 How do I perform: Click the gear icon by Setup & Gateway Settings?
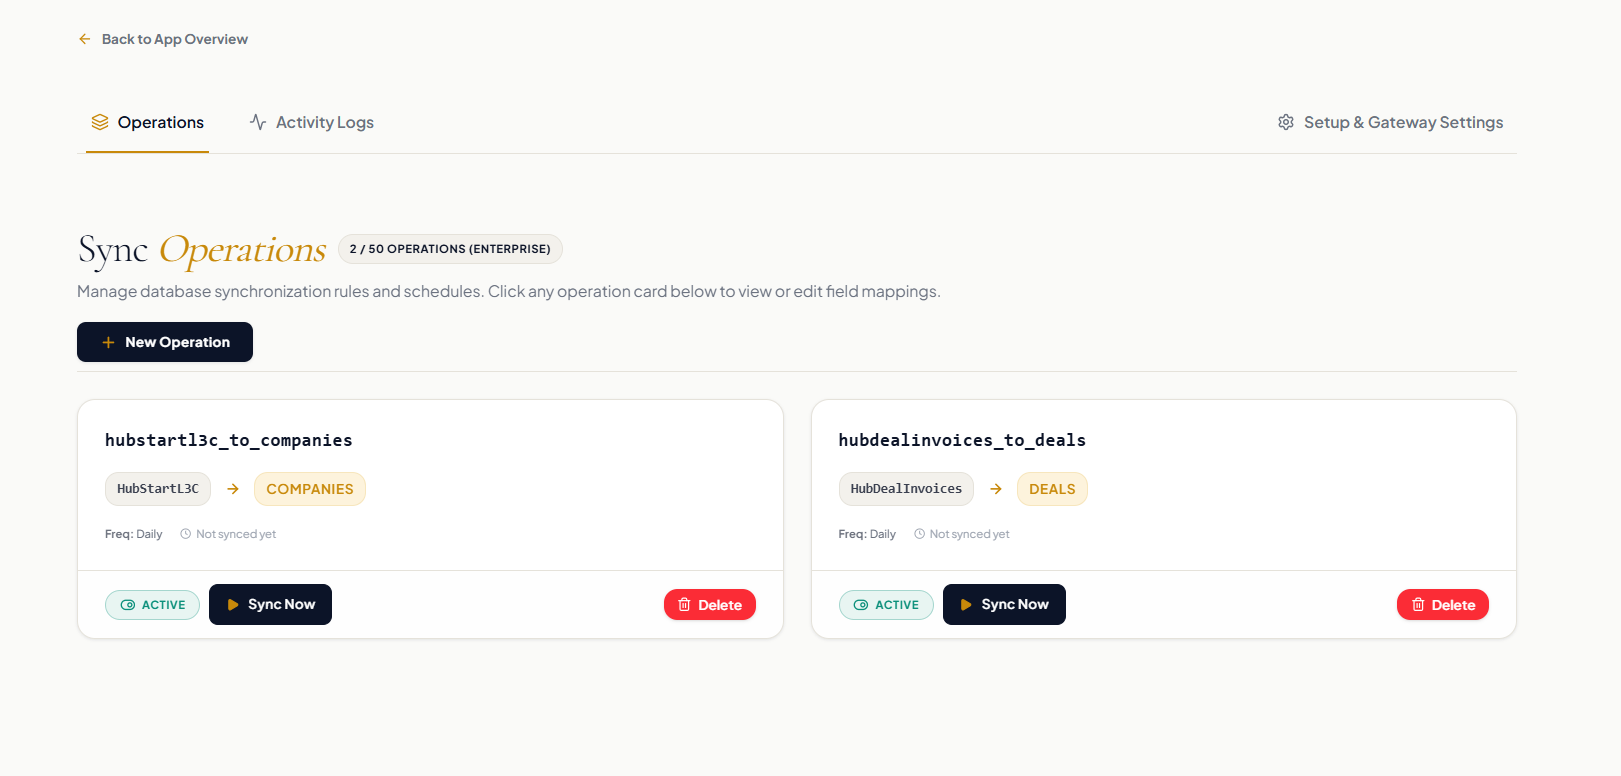click(x=1286, y=122)
